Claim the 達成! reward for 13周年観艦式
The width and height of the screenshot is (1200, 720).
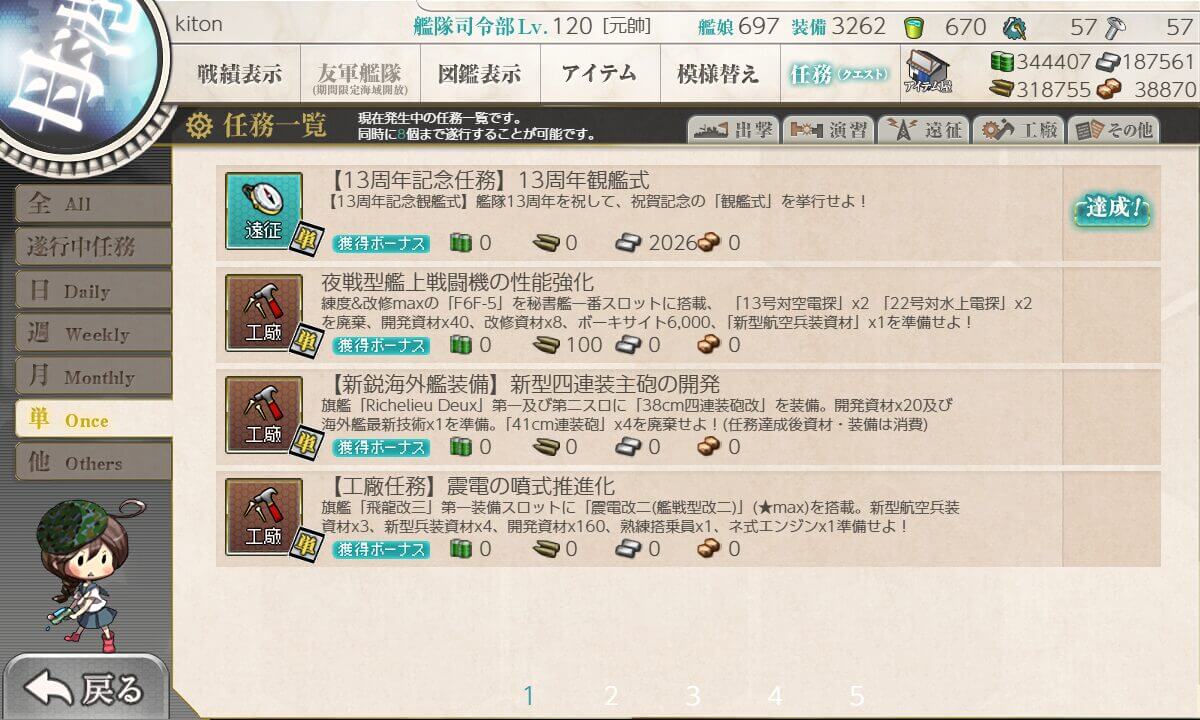click(1112, 210)
